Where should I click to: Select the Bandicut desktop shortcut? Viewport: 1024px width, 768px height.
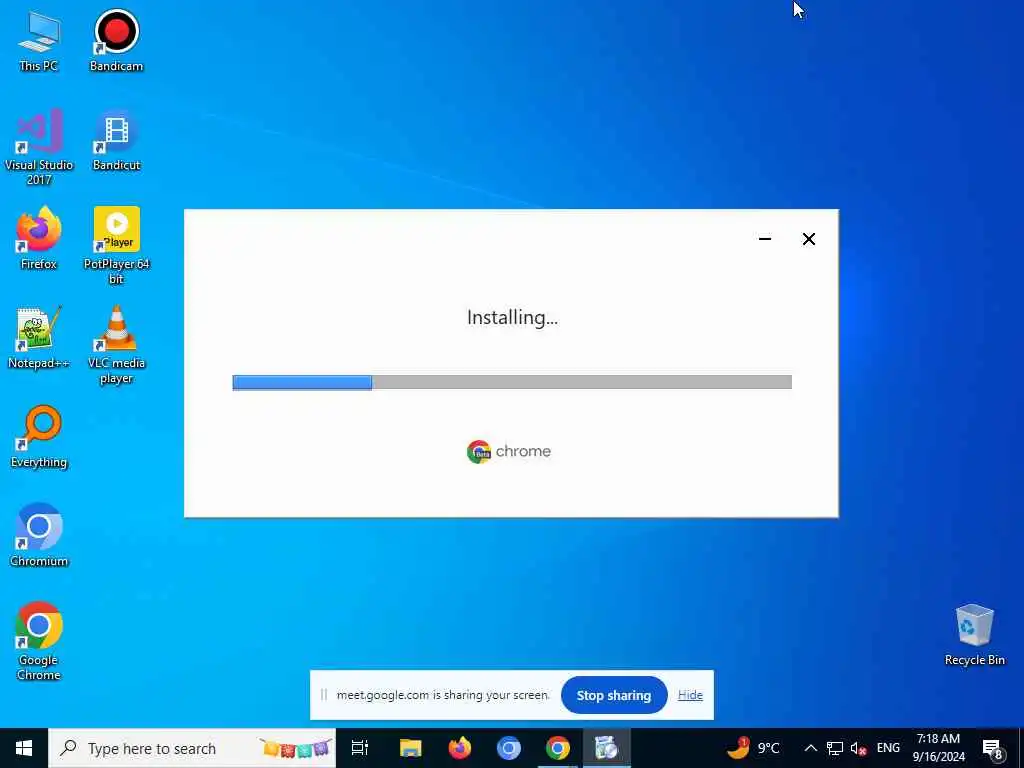[x=116, y=140]
